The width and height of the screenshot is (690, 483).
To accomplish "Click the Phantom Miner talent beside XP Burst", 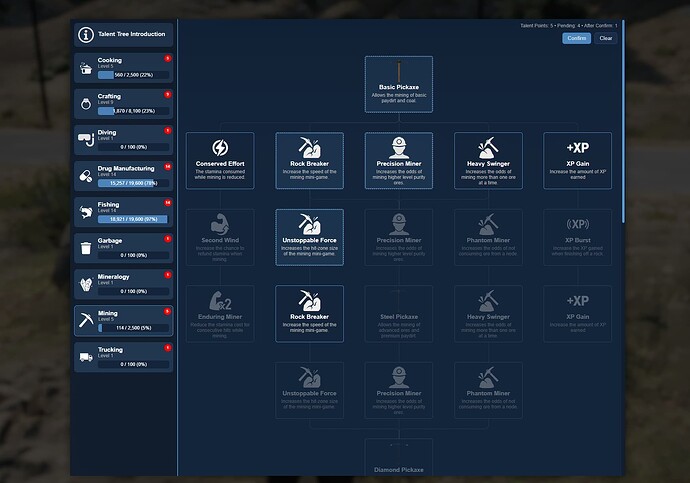I will pyautogui.click(x=488, y=237).
